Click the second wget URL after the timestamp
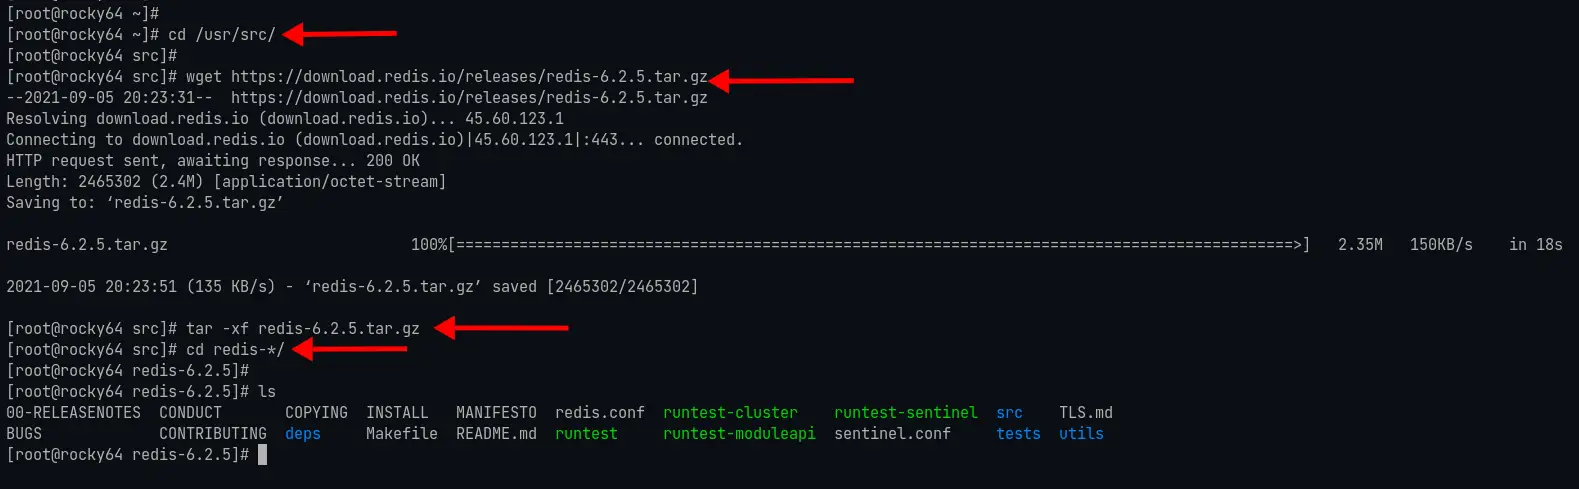 (x=469, y=98)
